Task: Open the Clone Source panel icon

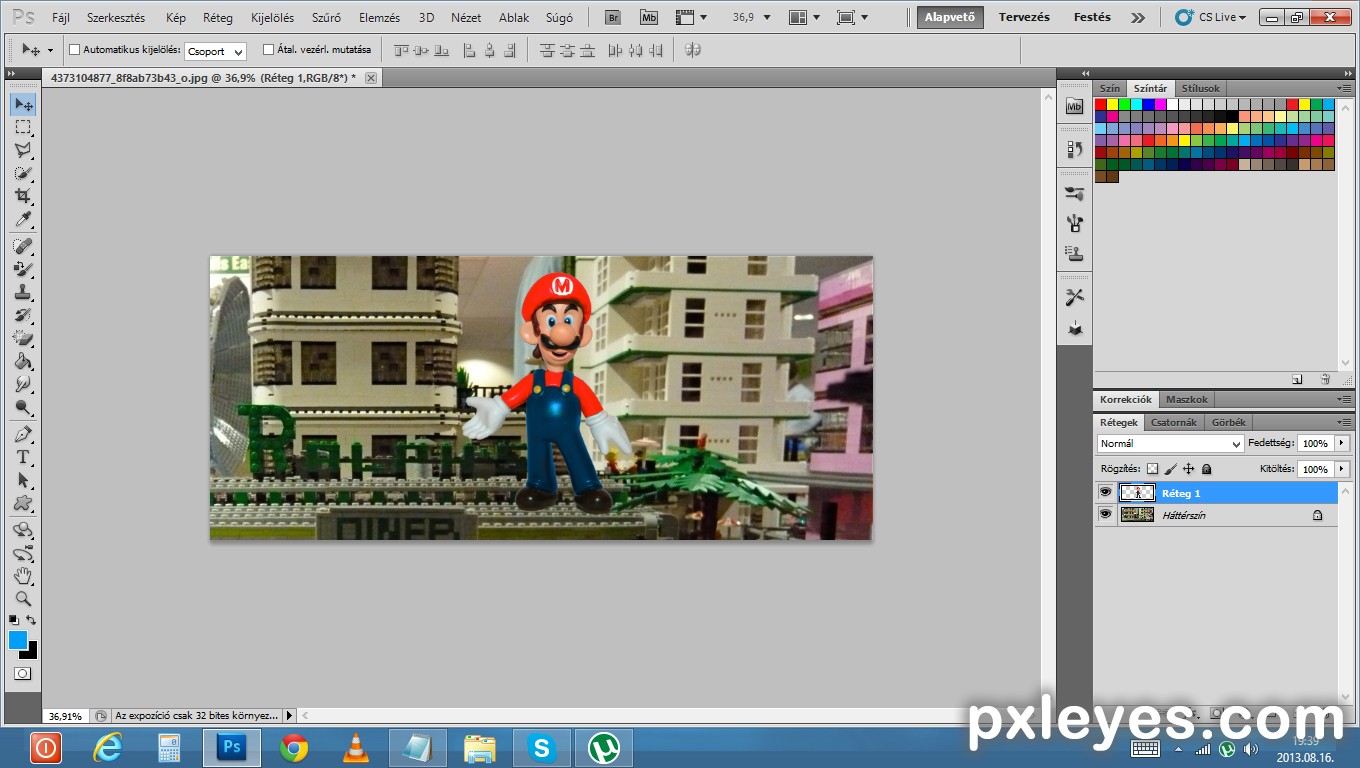Action: (1075, 253)
